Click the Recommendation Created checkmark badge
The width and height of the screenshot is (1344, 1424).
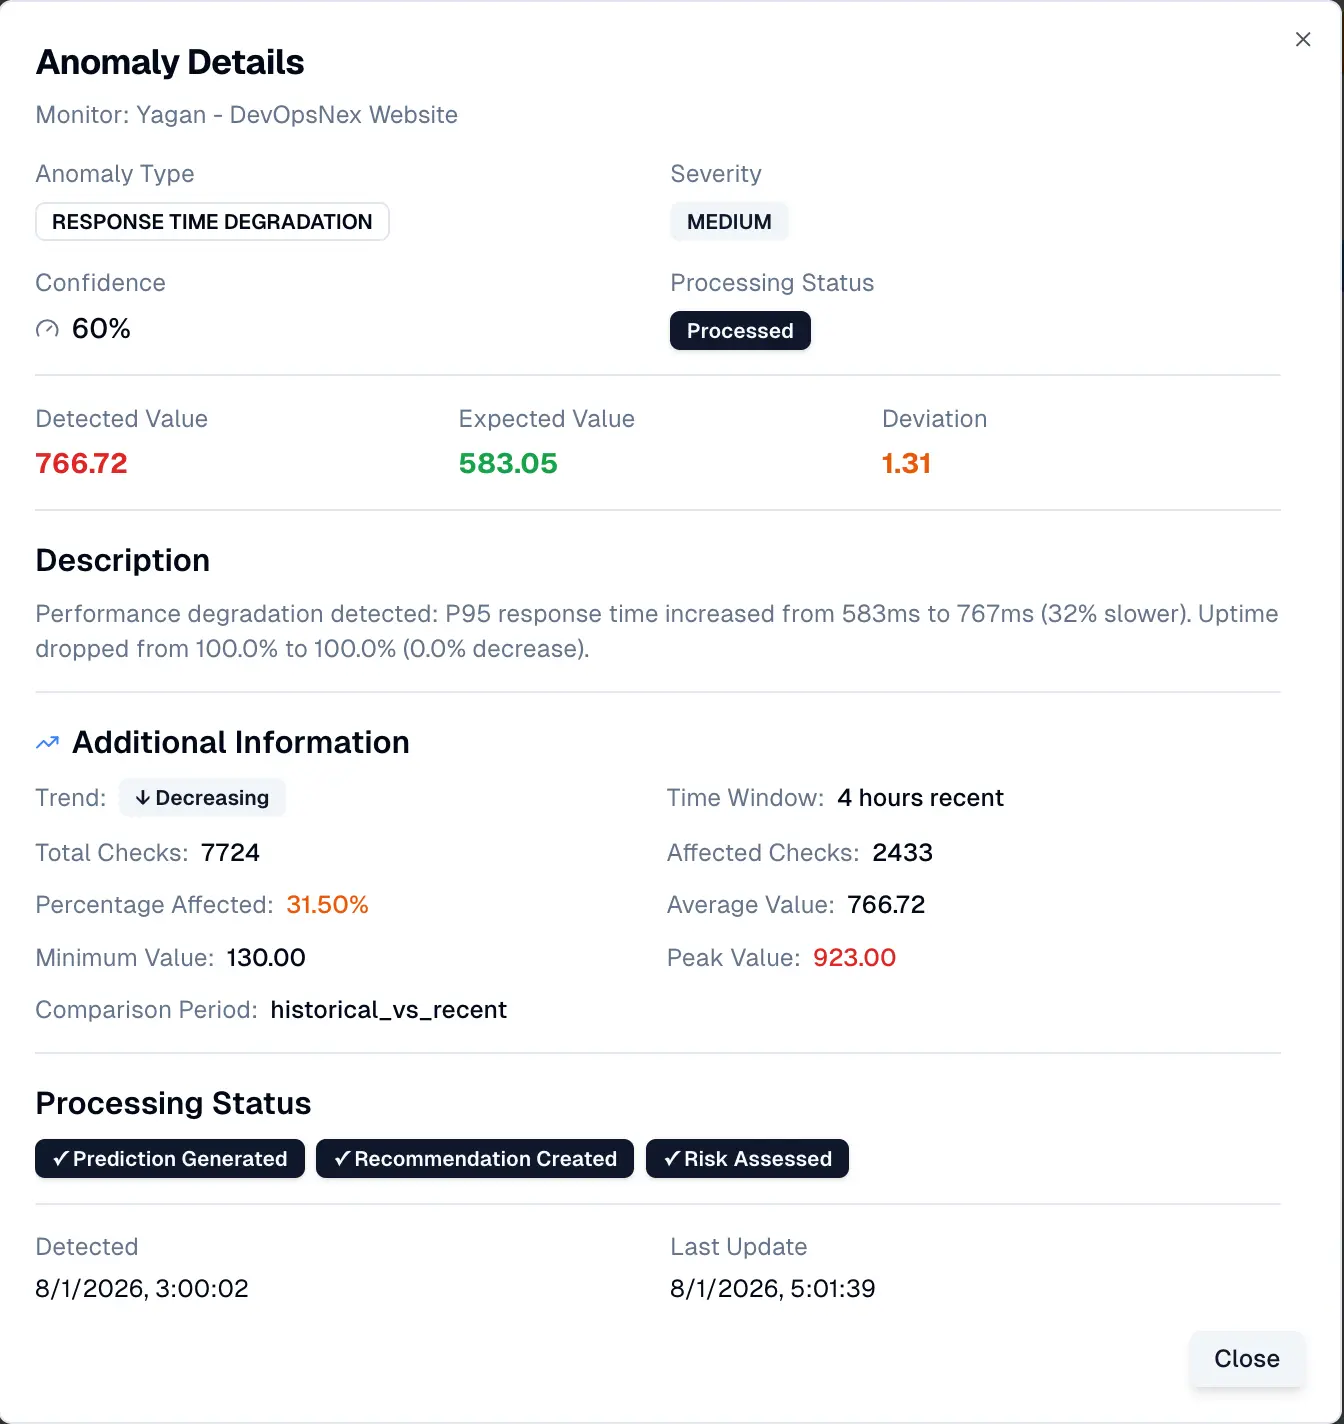point(475,1159)
